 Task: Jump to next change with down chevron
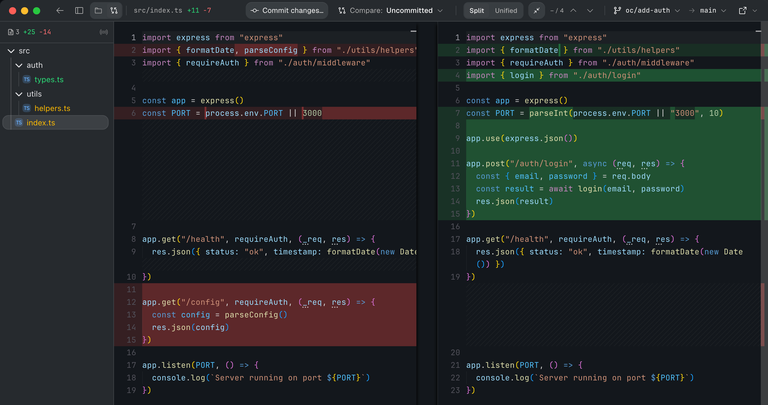click(x=590, y=10)
